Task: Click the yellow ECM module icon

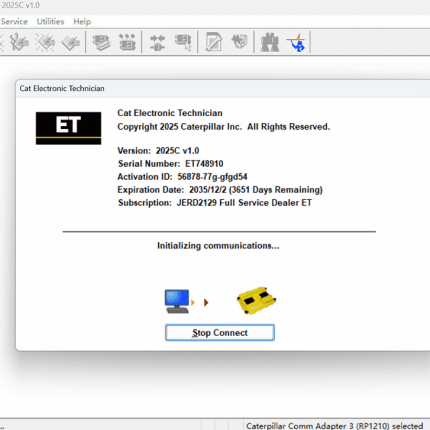Action: (256, 300)
